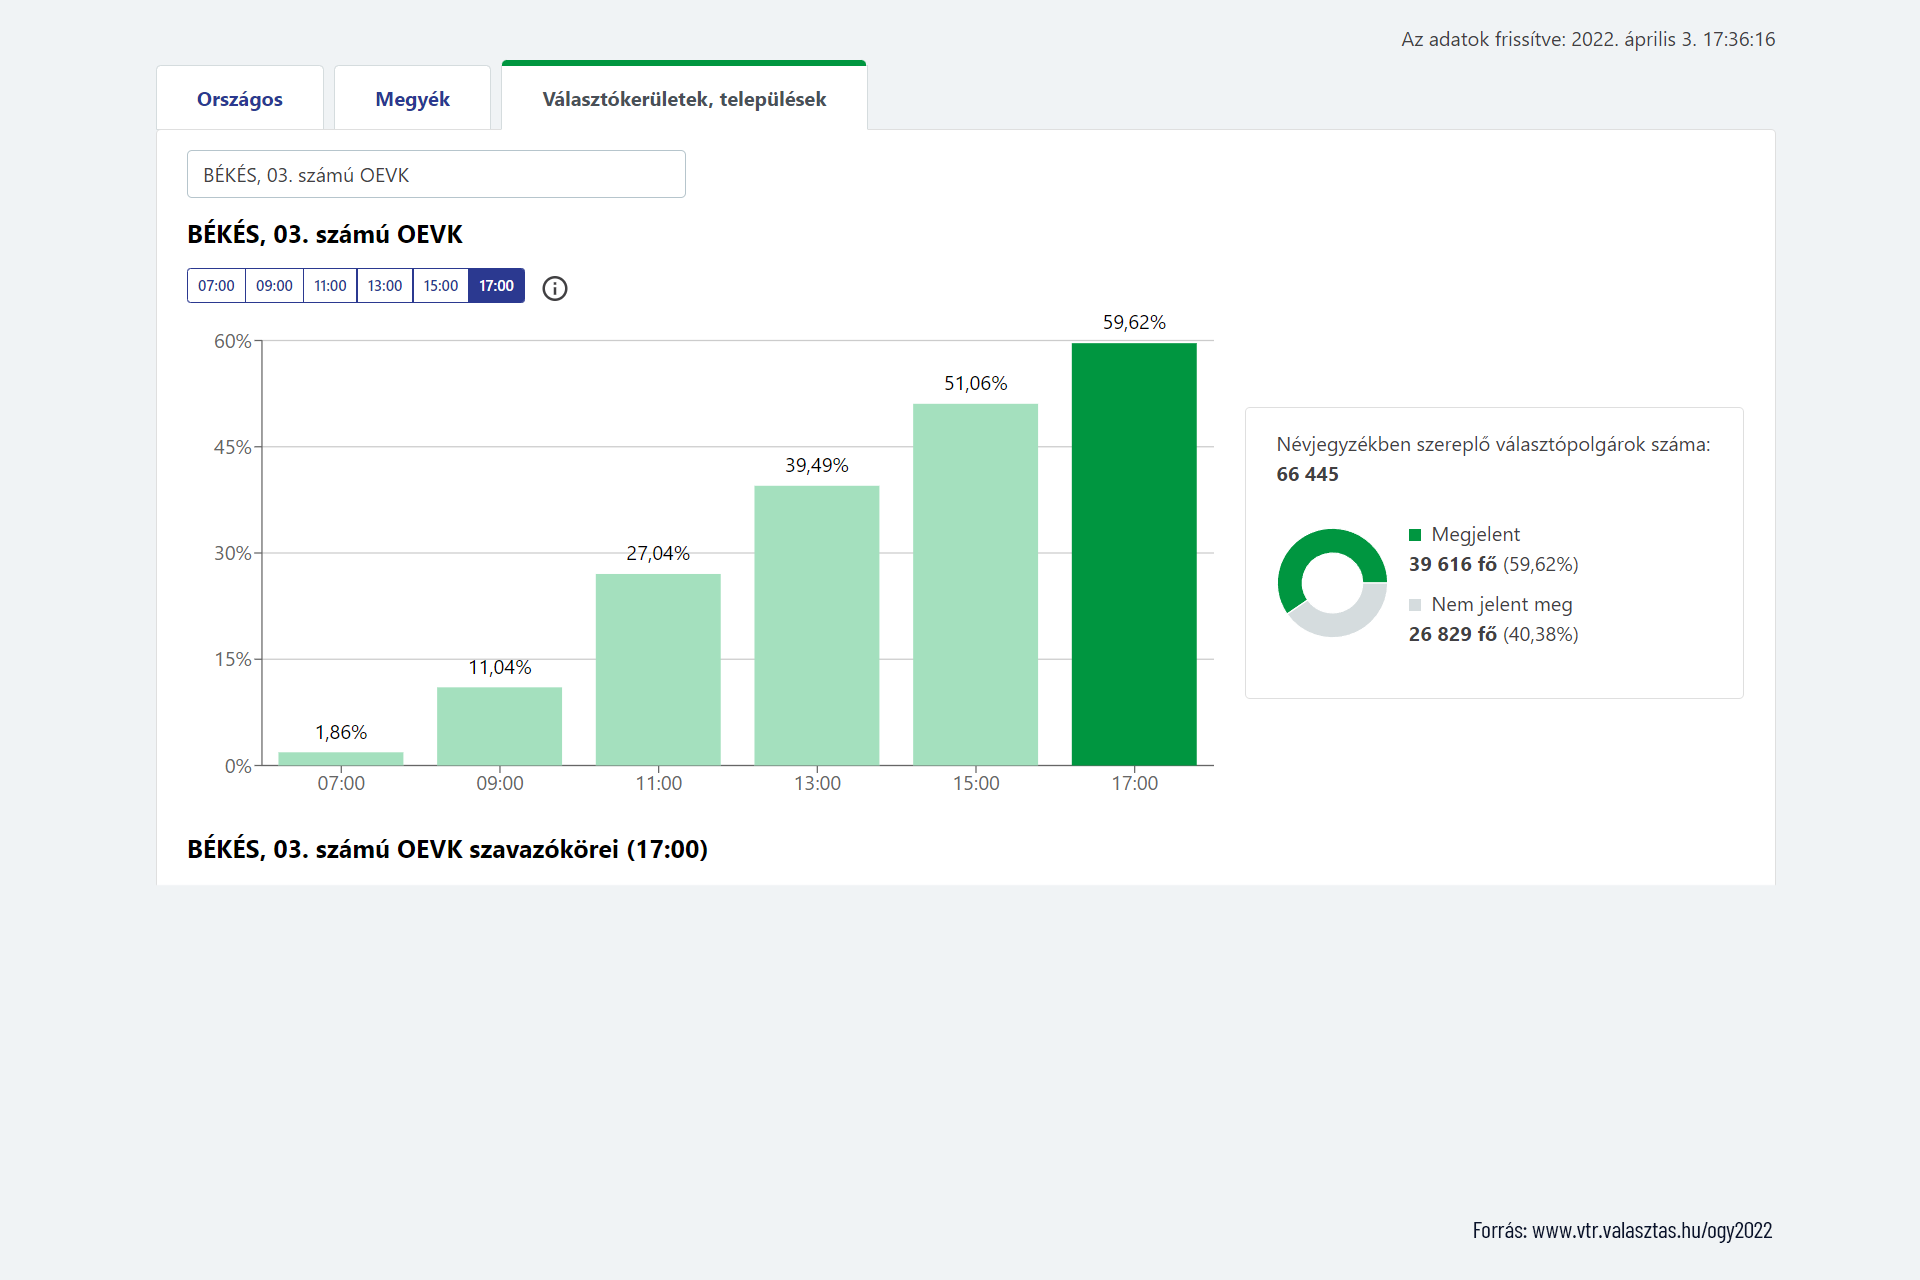Choose the 15:00 time button
Viewport: 1920px width, 1280px height.
pos(441,286)
